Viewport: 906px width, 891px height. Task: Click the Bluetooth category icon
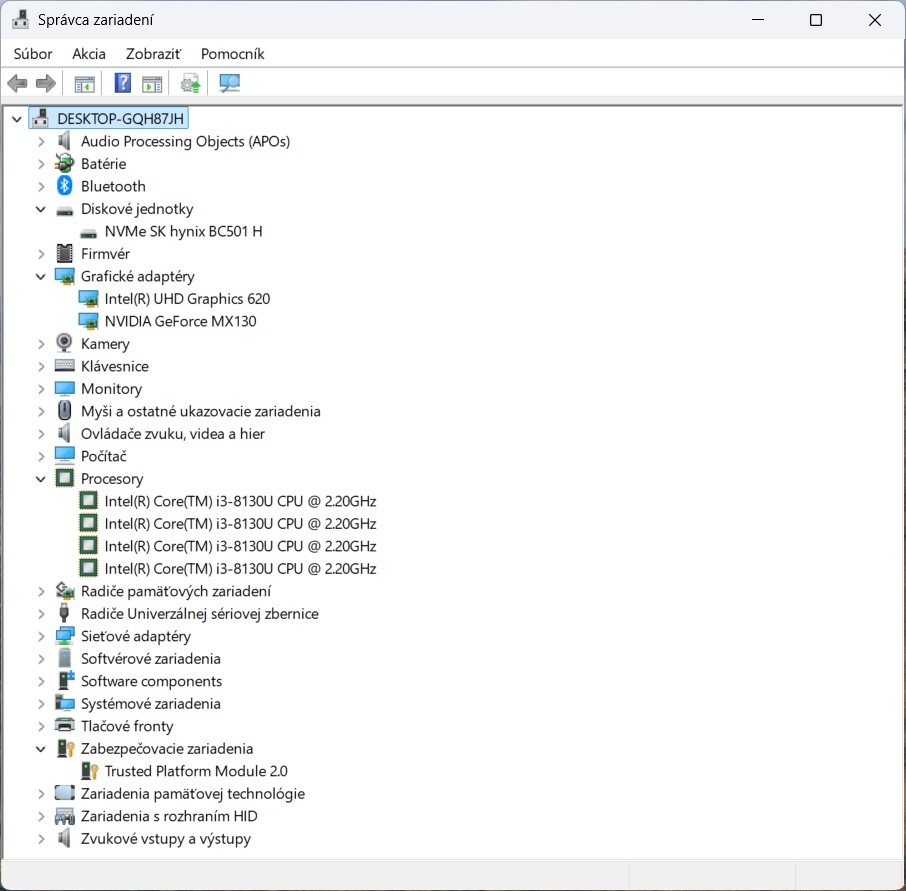tap(62, 186)
